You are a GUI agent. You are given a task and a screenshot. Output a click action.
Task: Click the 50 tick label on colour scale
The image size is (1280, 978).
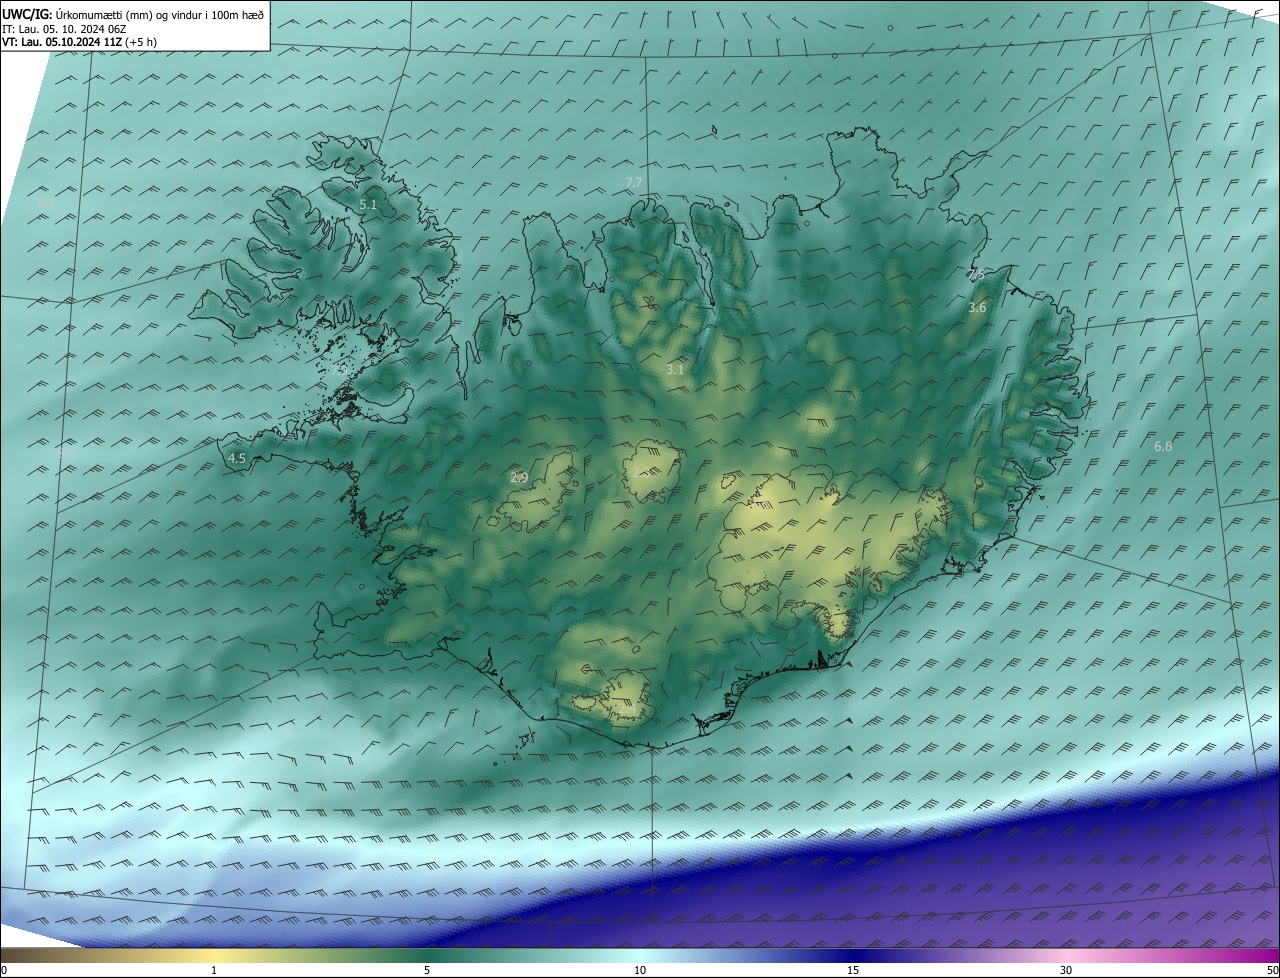click(x=1272, y=970)
